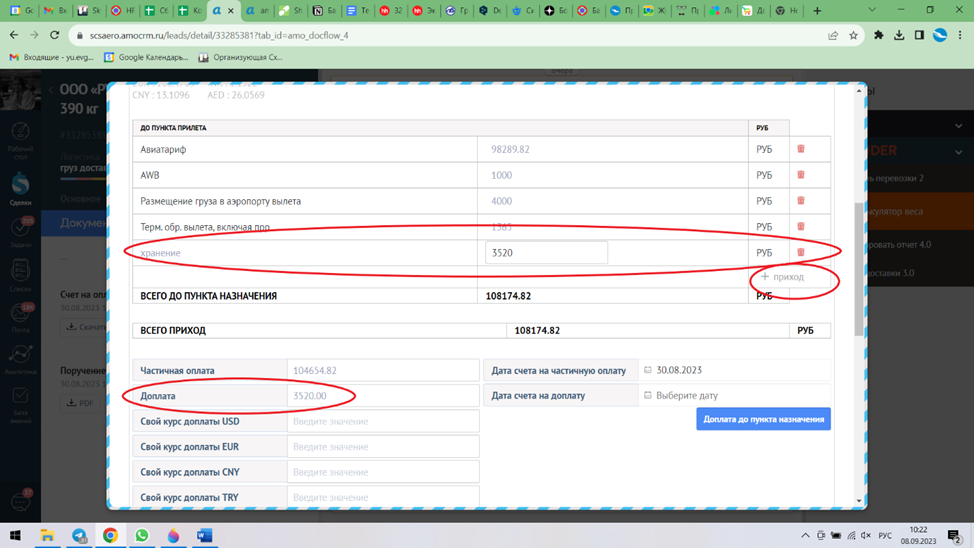Viewport: 974px width, 548px height.
Task: Delete the Размещение груза row via trash icon
Action: click(x=800, y=201)
